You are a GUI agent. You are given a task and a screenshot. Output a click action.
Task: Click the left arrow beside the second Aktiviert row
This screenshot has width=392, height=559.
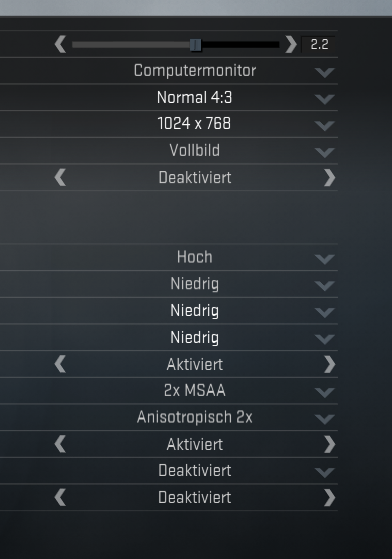[x=60, y=445]
